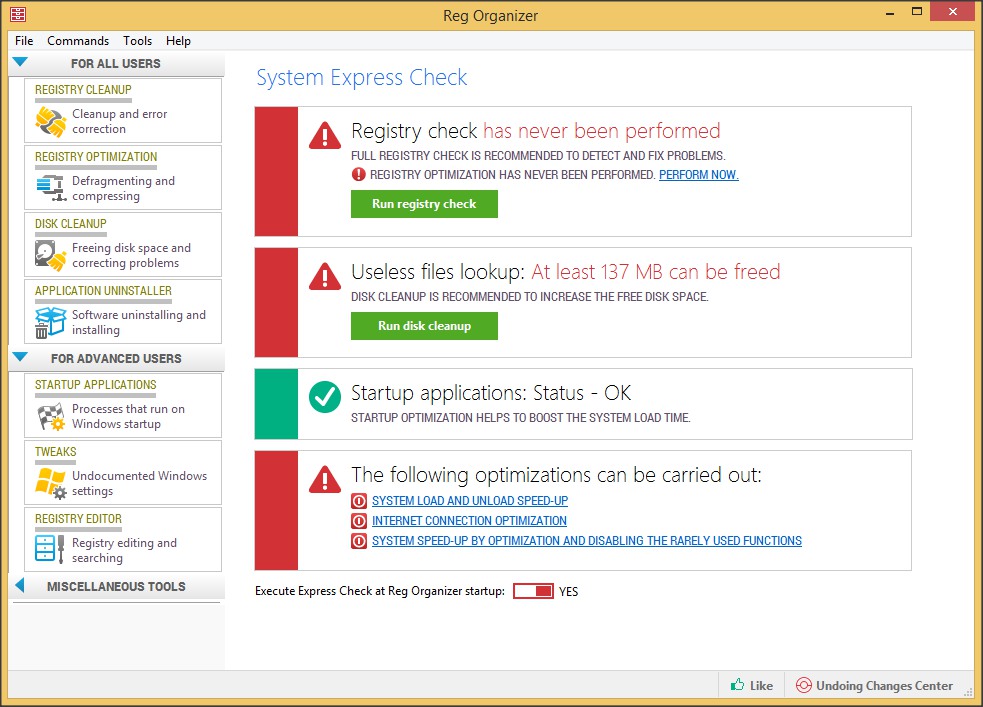Click the window resize grip in status bar corner
983x707 pixels.
[x=969, y=693]
